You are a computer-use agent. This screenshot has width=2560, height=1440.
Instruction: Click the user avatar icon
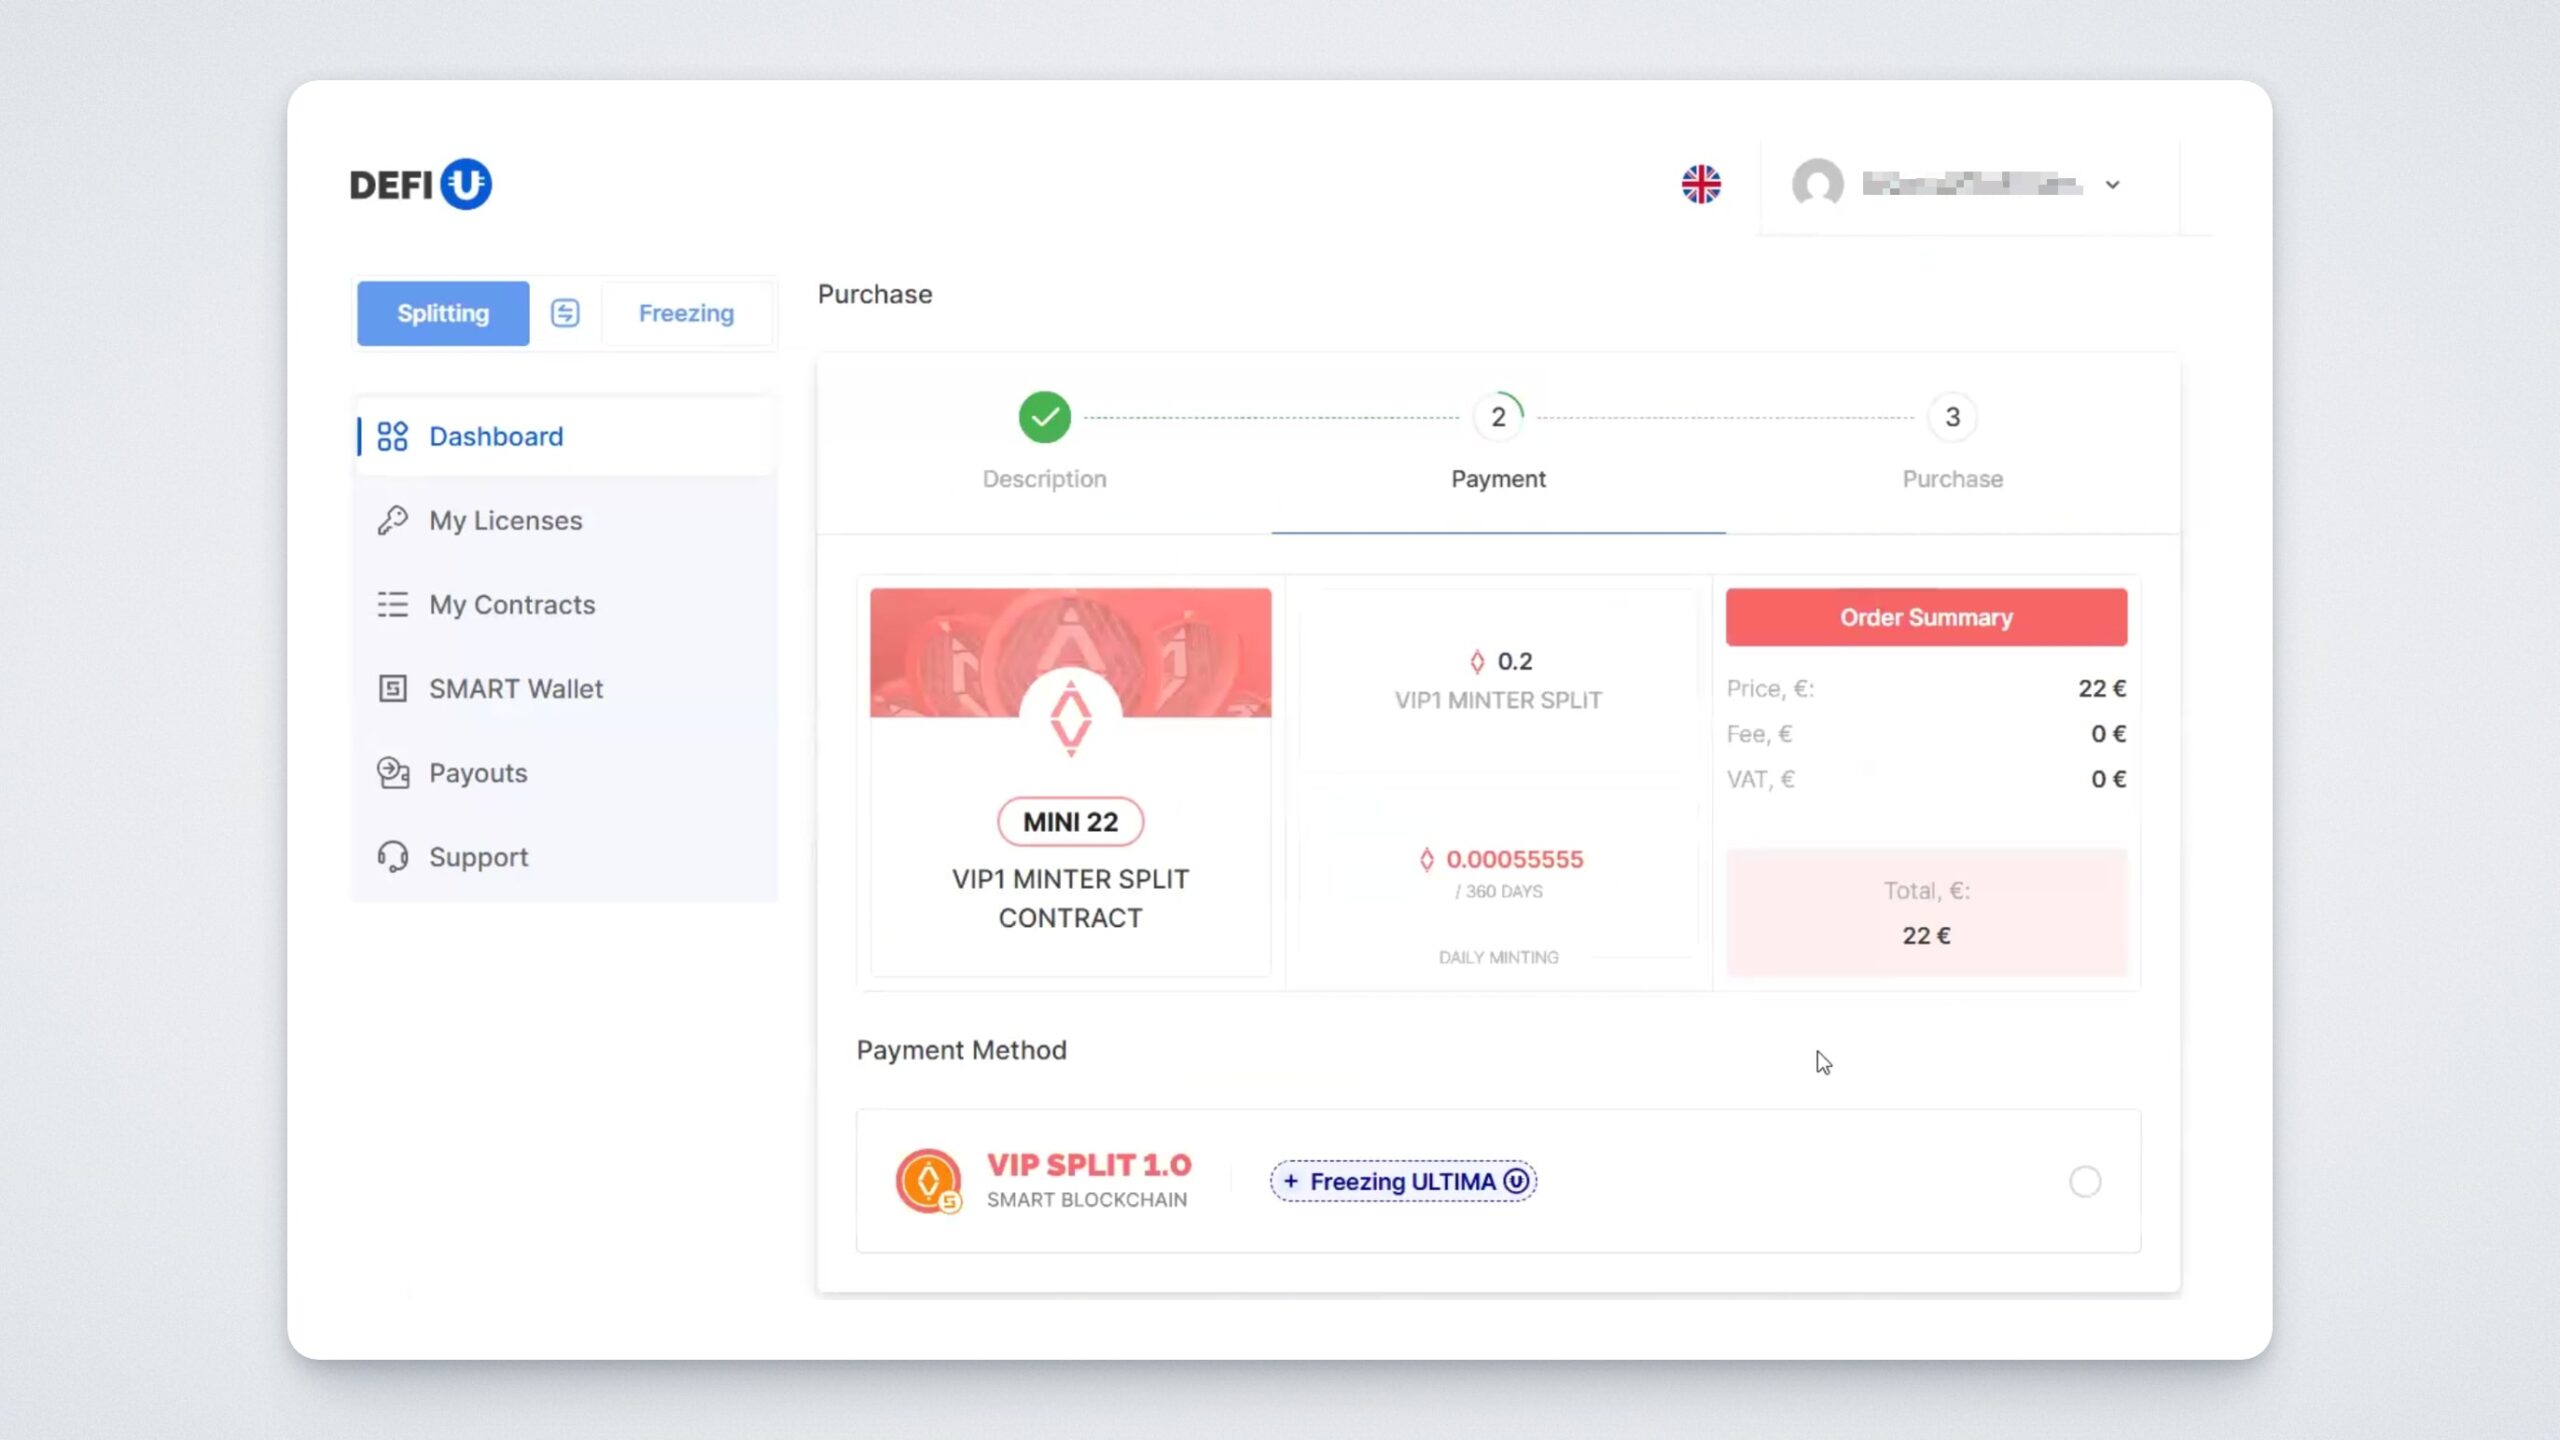click(1817, 184)
